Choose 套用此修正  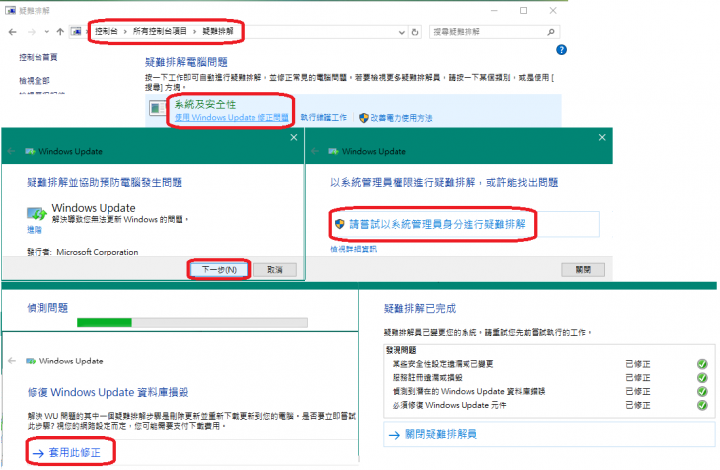[x=67, y=453]
